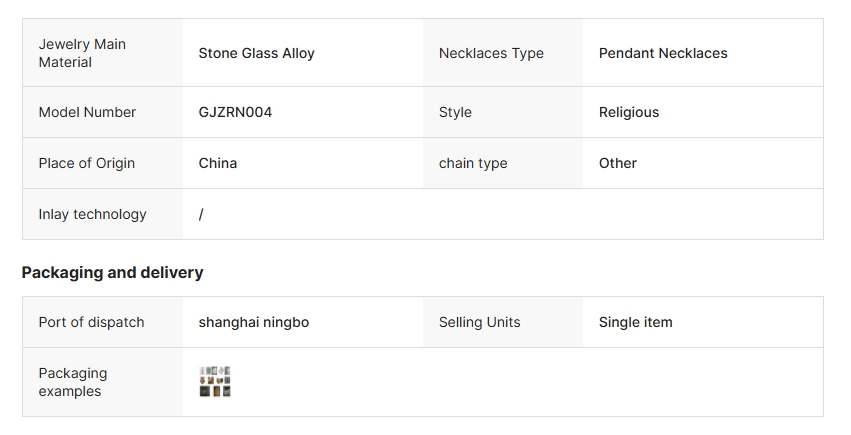Viewport: 851px width, 435px height.
Task: Click the chain type value 'Other'
Action: pyautogui.click(x=618, y=163)
